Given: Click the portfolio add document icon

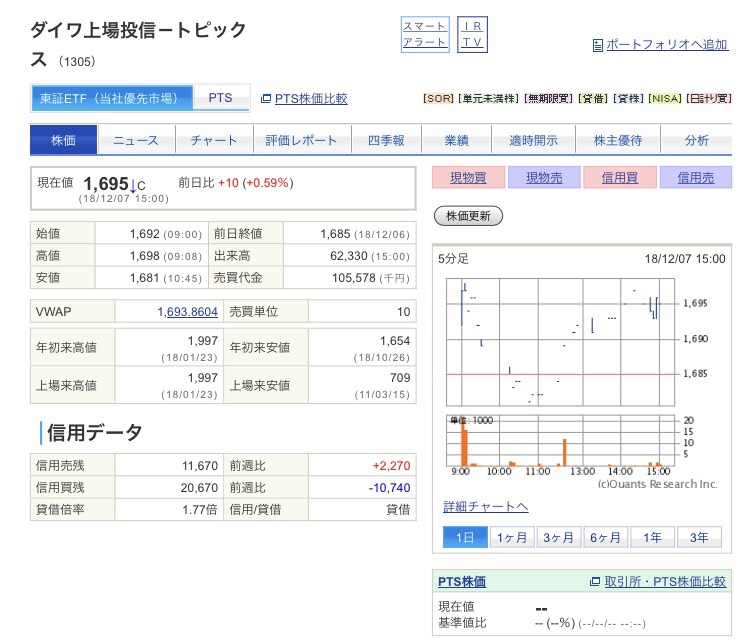Looking at the screenshot, I should 597,46.
